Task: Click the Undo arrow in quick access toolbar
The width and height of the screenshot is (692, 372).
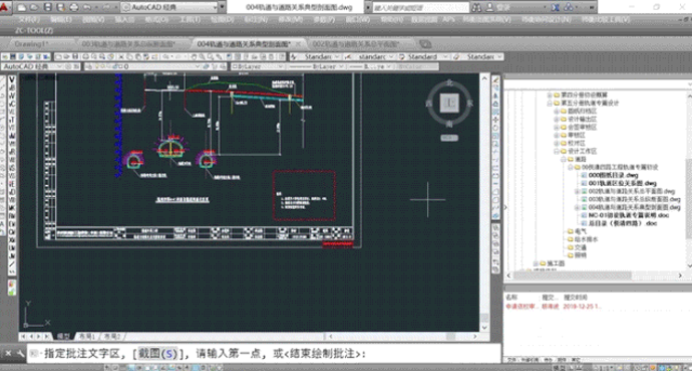Action: tap(87, 8)
